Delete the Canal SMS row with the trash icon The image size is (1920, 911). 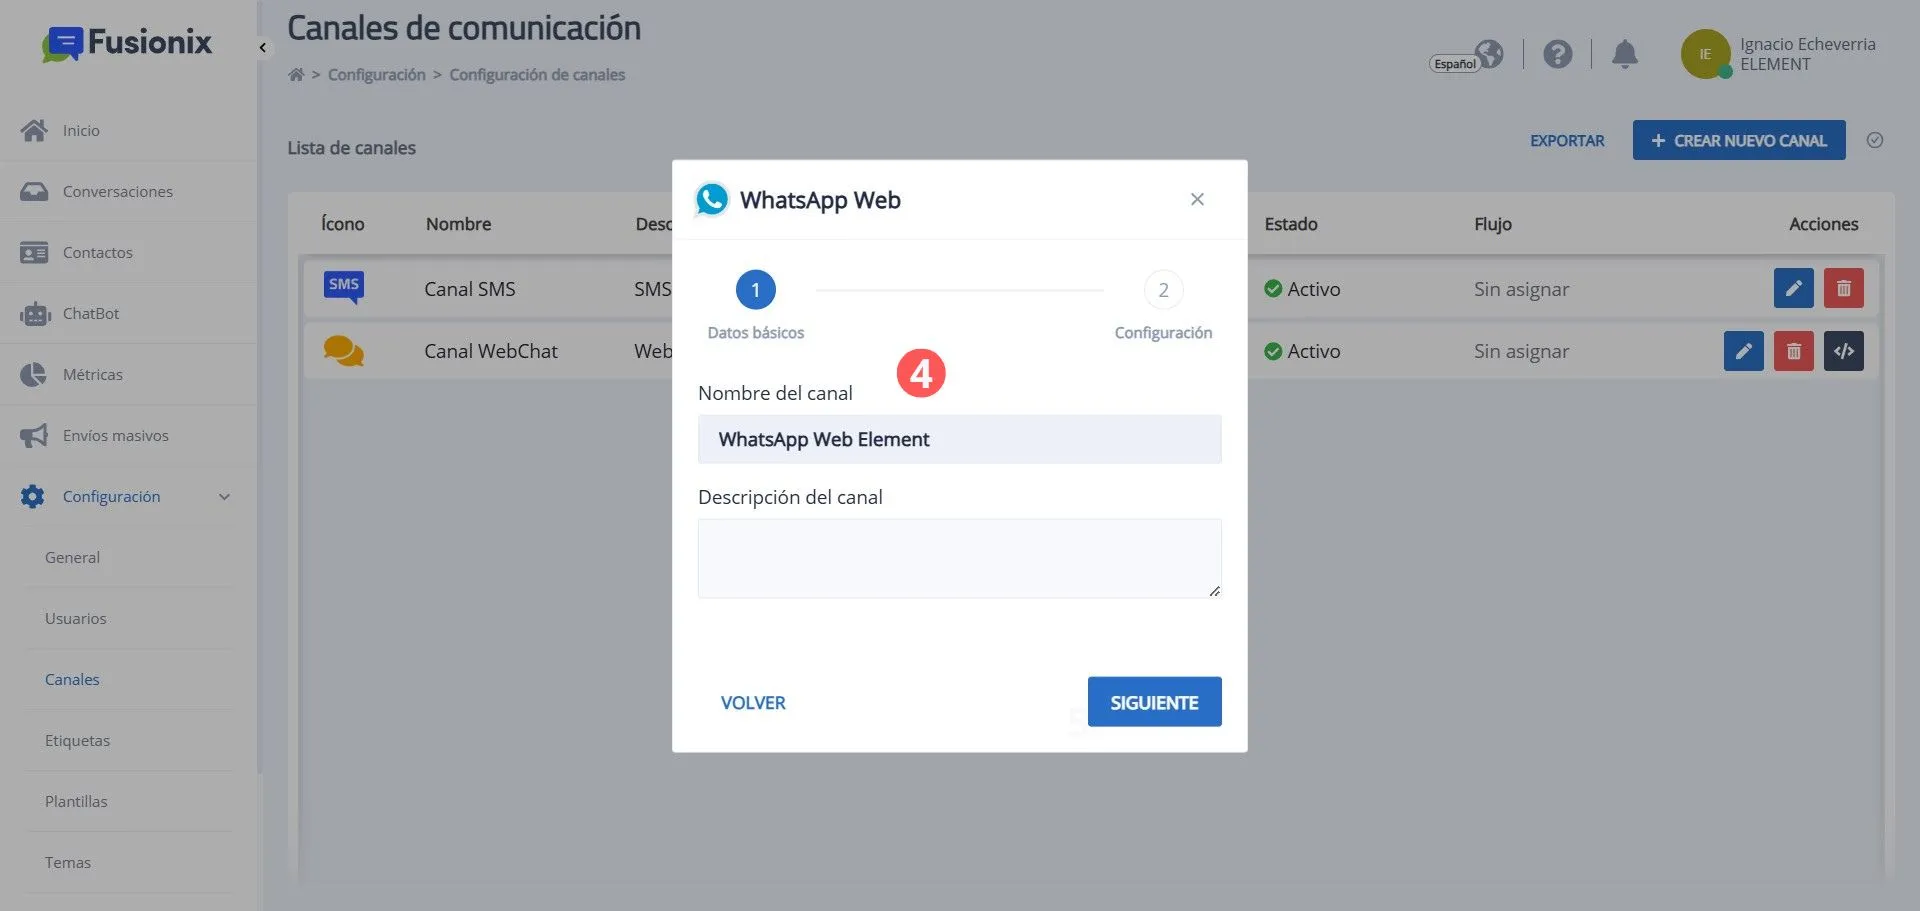(1843, 288)
